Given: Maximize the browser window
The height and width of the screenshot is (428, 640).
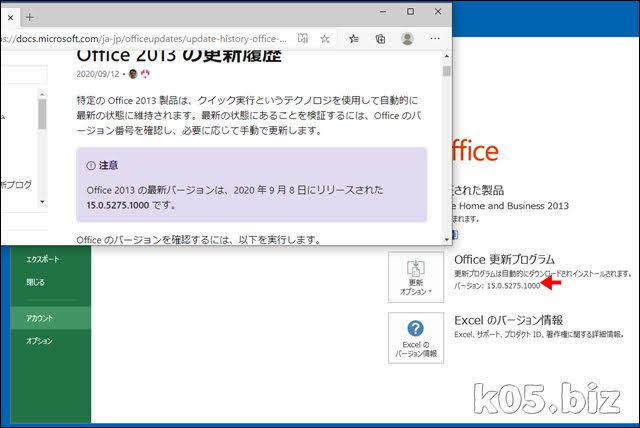Looking at the screenshot, I should click(x=411, y=11).
